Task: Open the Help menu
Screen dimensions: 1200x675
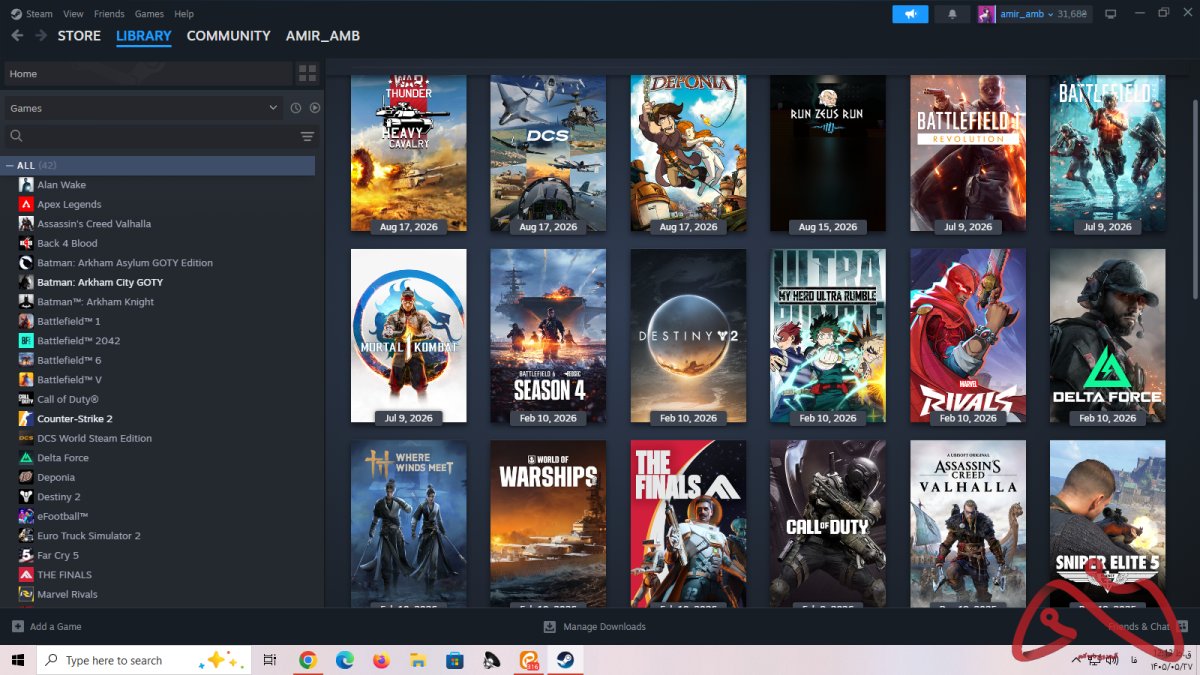Action: (184, 14)
